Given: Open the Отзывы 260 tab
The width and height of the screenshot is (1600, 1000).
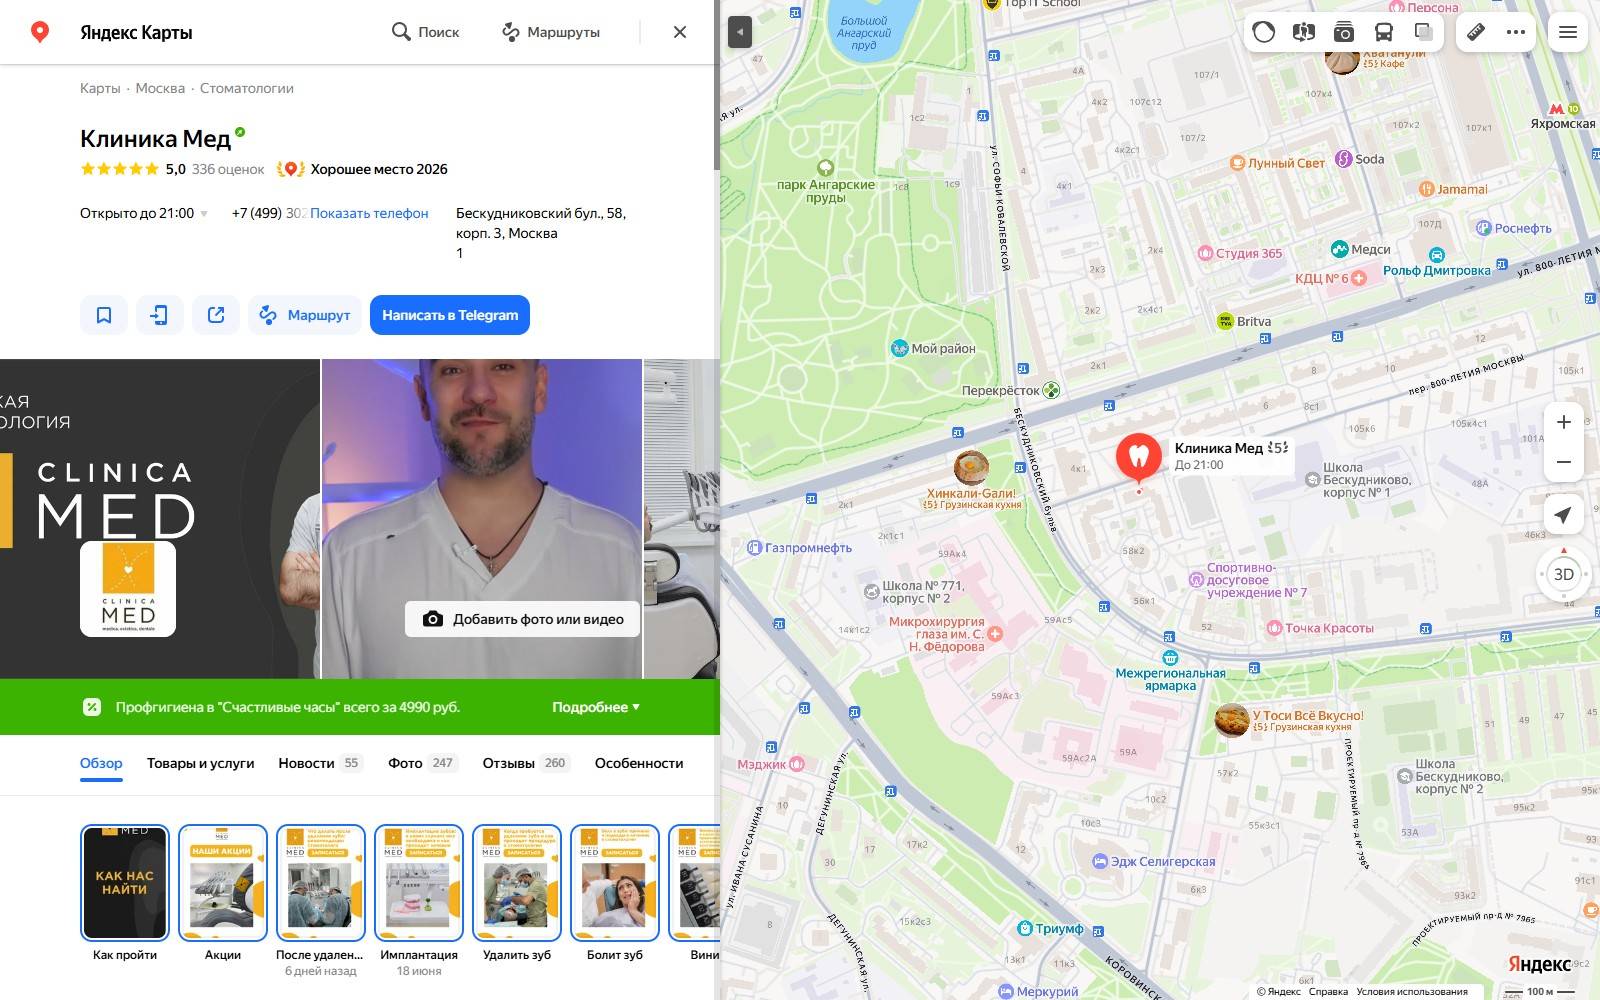Looking at the screenshot, I should click(526, 763).
